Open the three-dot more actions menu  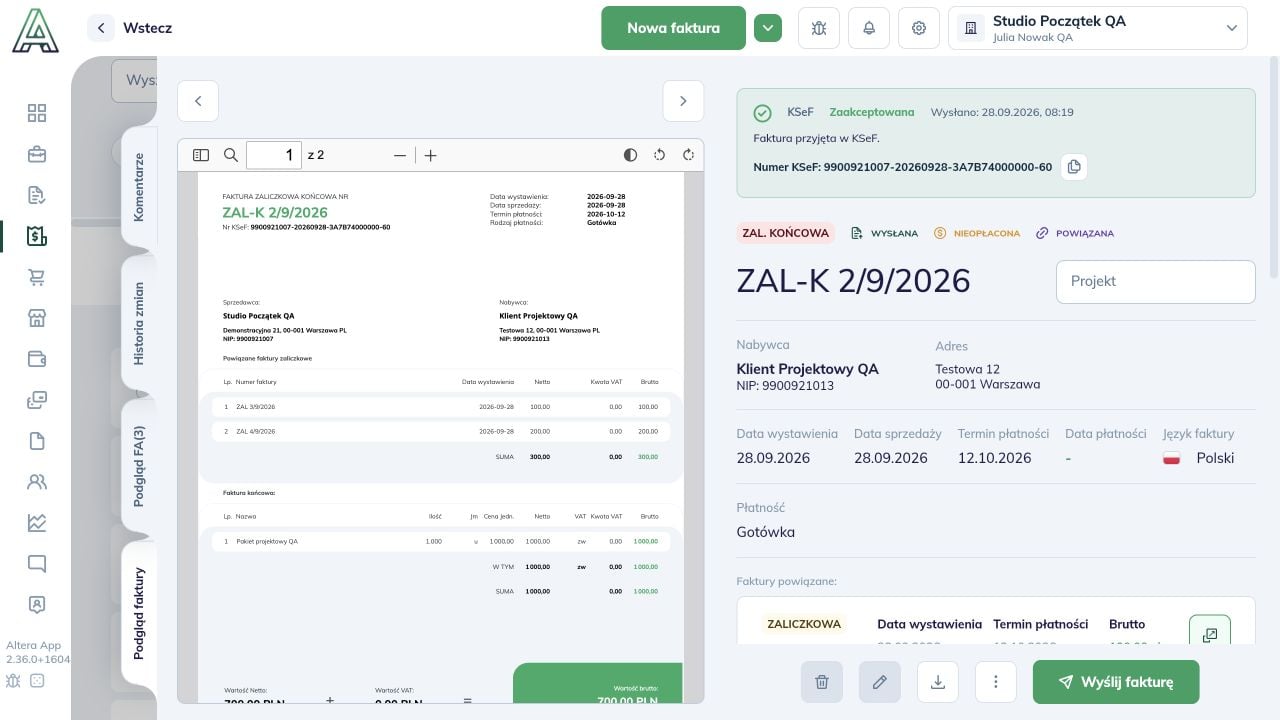coord(996,682)
